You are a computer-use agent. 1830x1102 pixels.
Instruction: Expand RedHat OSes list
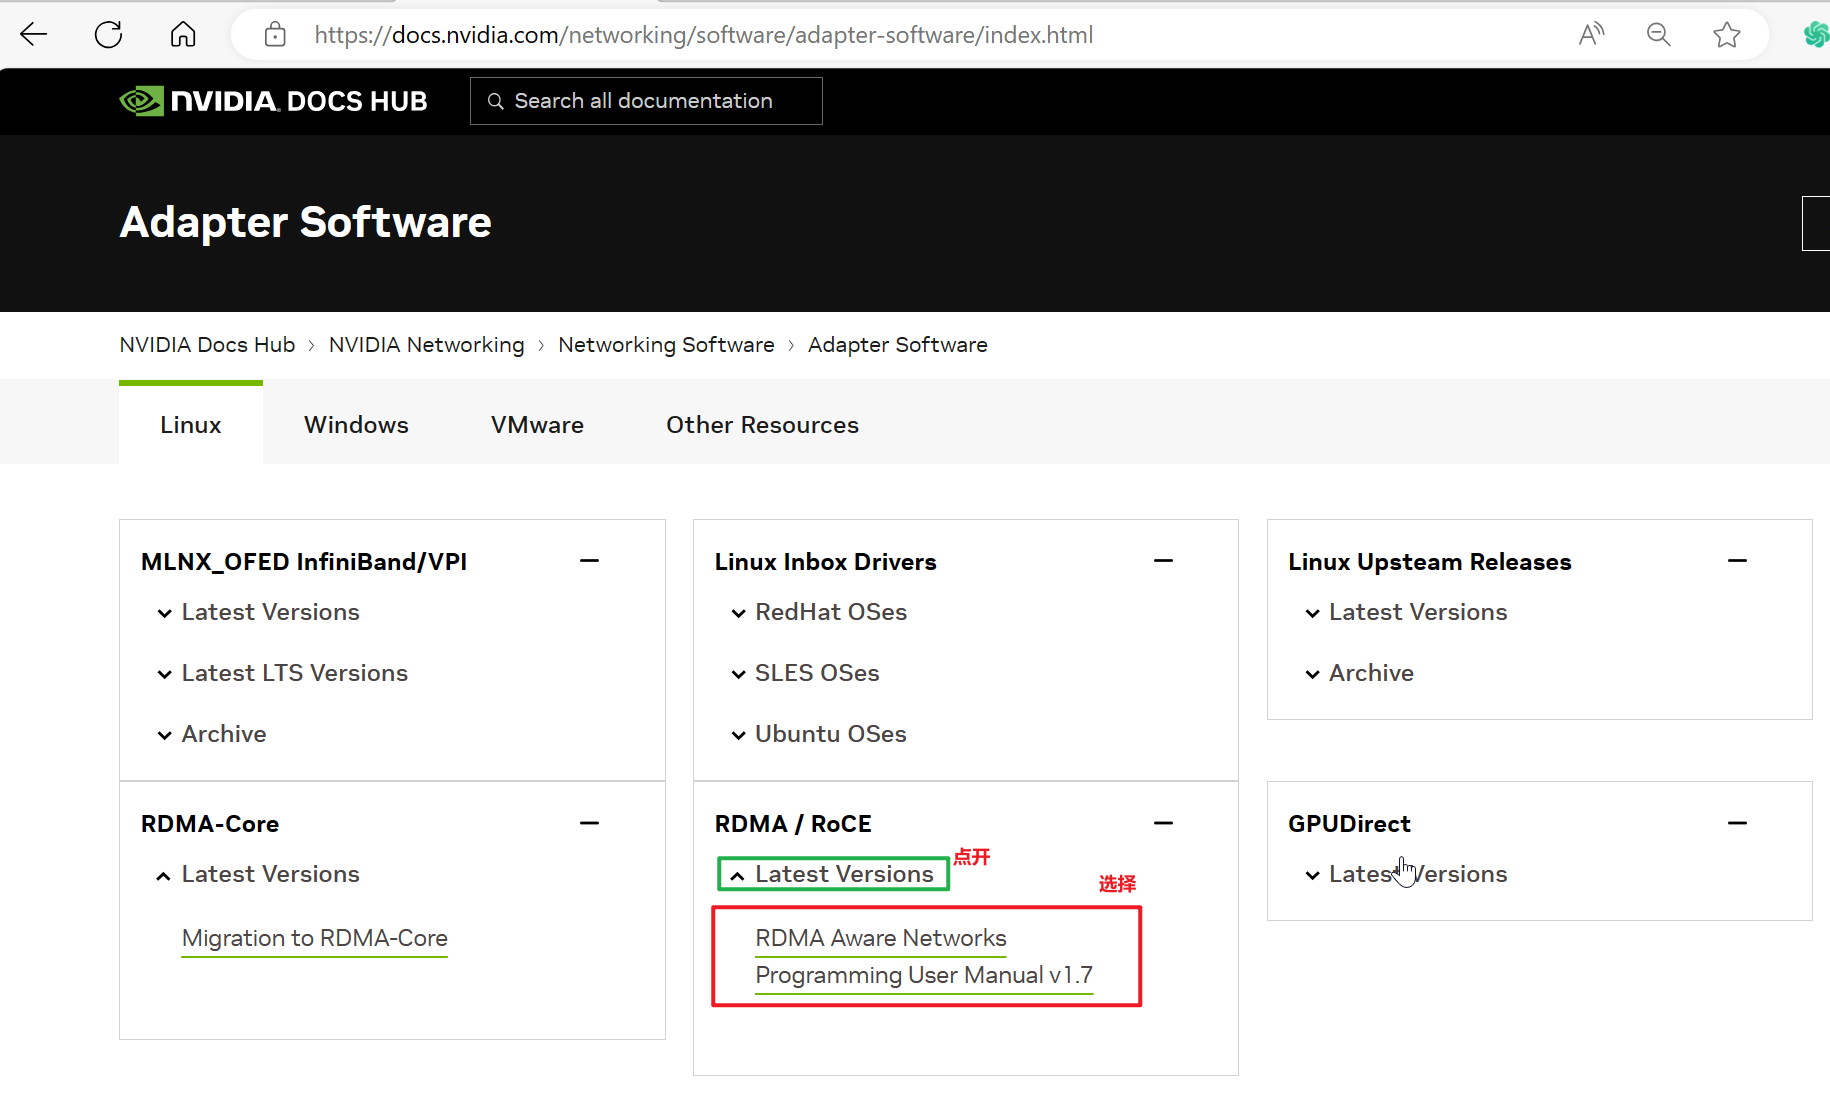click(819, 612)
